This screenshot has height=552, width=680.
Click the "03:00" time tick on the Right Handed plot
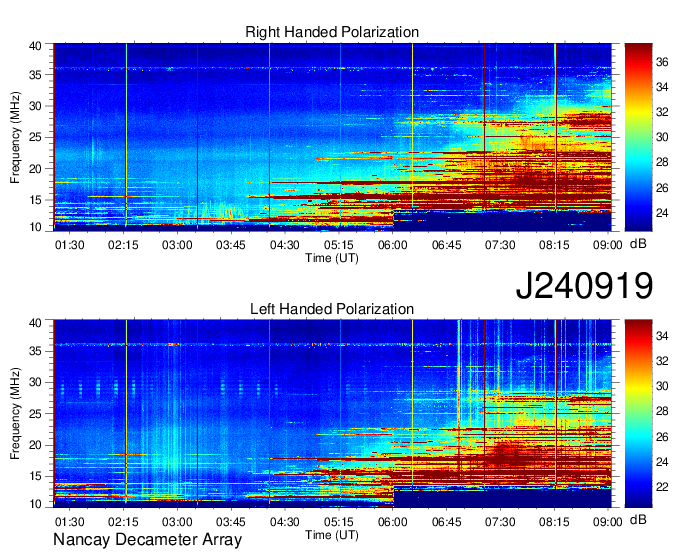tap(177, 245)
